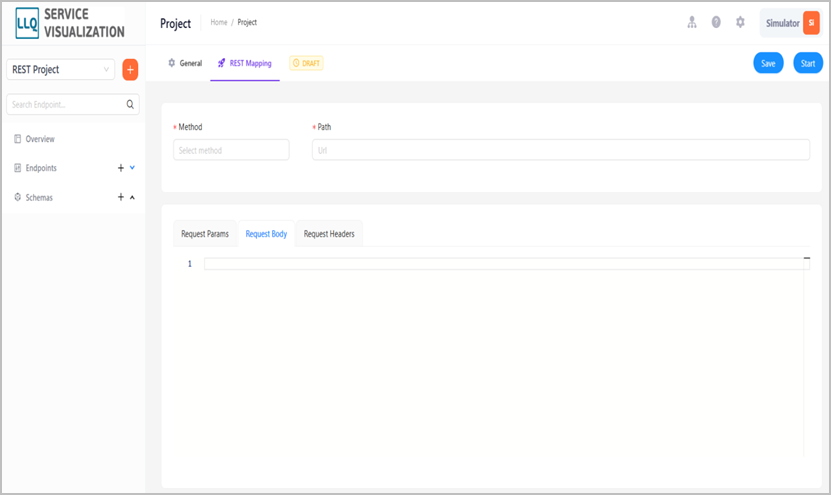The width and height of the screenshot is (831, 495).
Task: Click the Schemas icon in sidebar
Action: 17,197
